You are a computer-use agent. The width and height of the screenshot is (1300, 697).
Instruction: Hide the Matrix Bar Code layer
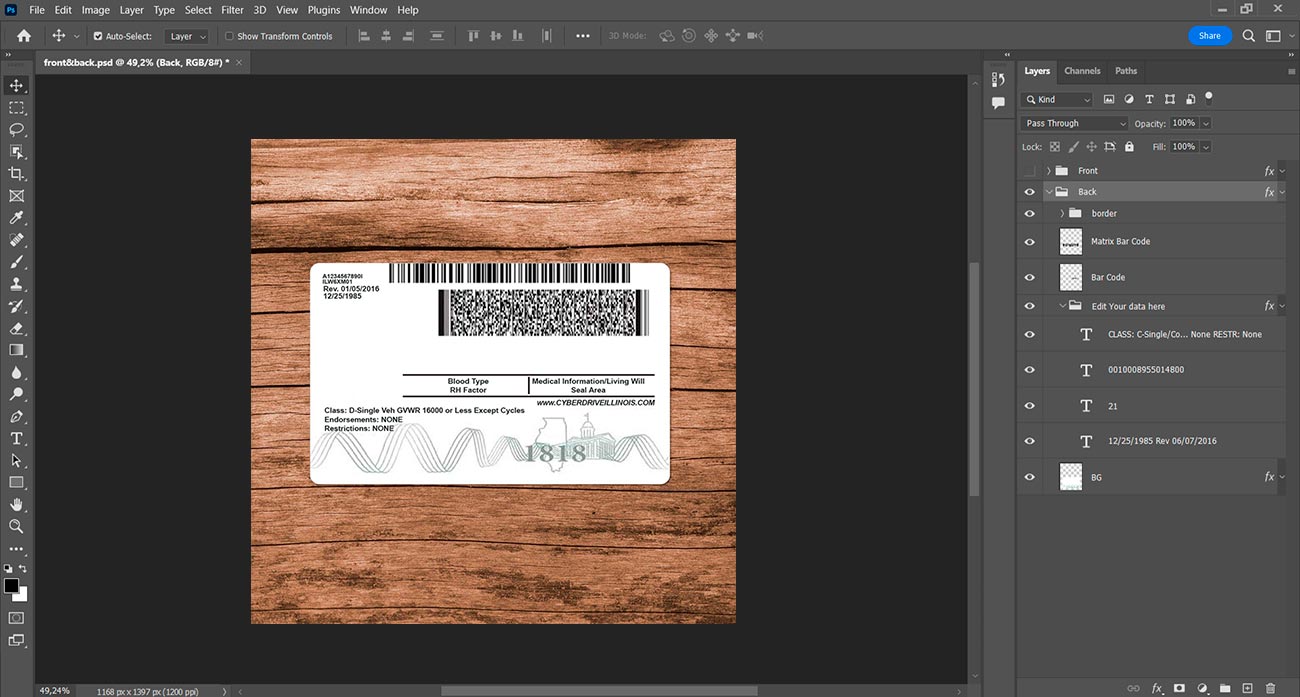pyautogui.click(x=1029, y=241)
